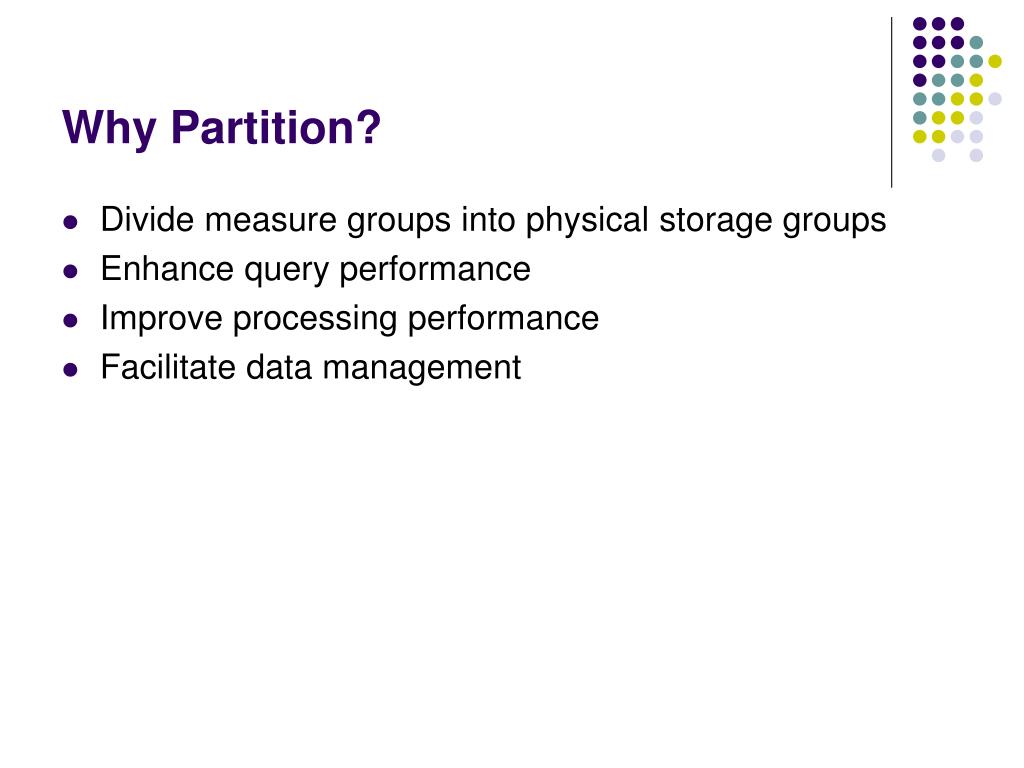Click the words "storage groups" in the first bullet
The width and height of the screenshot is (1024, 768).
tap(773, 221)
